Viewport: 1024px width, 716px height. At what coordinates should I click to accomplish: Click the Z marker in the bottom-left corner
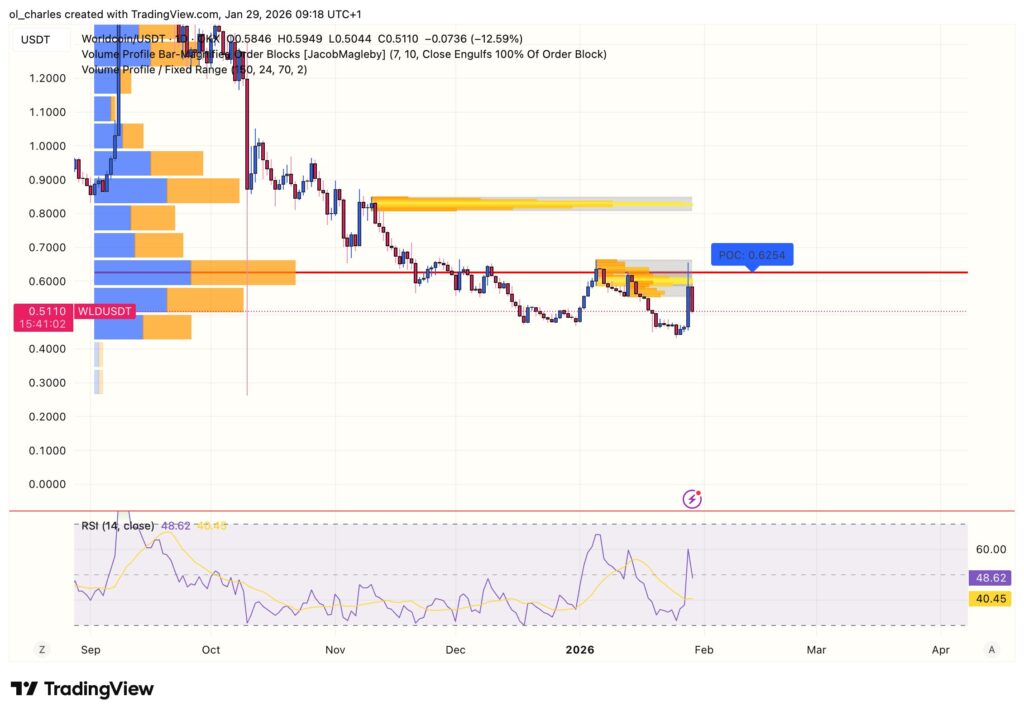42,649
